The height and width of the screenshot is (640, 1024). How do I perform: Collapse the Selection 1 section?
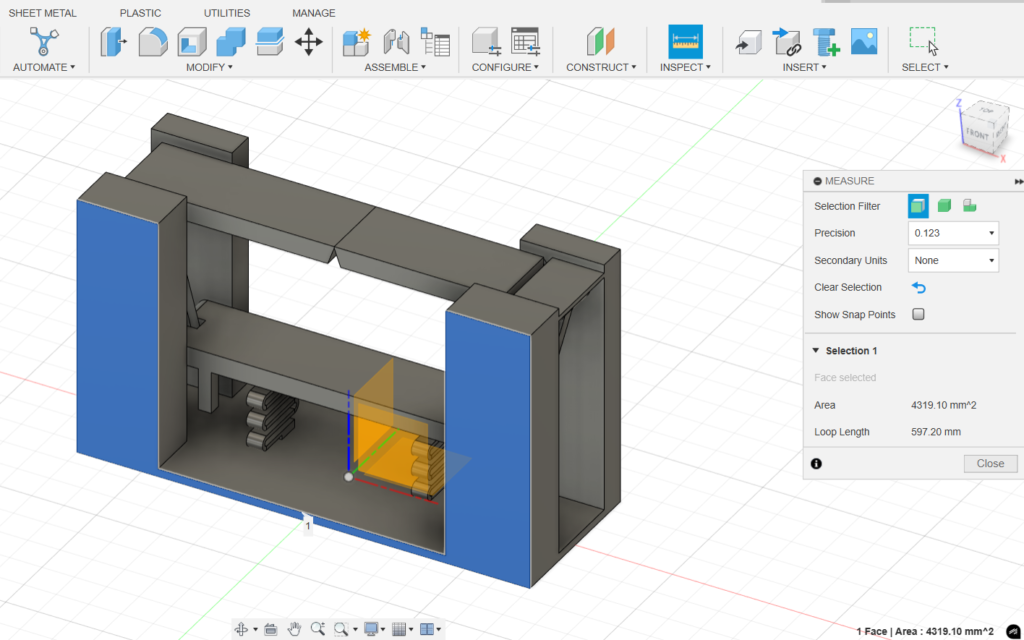pos(816,351)
